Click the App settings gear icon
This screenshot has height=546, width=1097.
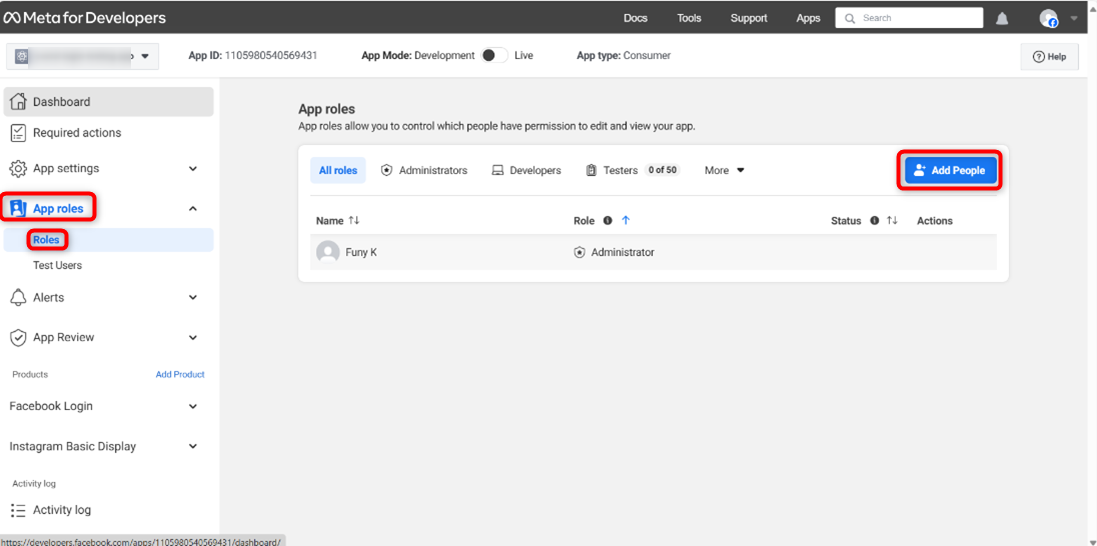(x=19, y=169)
